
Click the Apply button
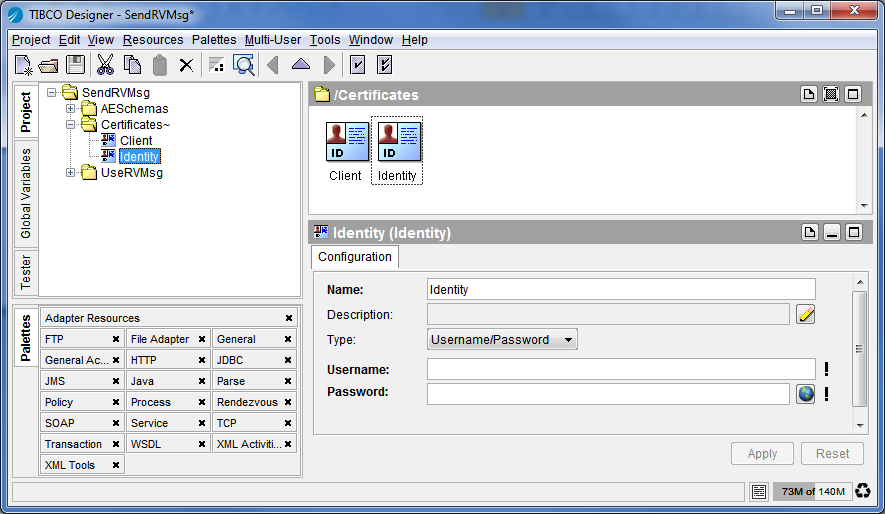762,454
